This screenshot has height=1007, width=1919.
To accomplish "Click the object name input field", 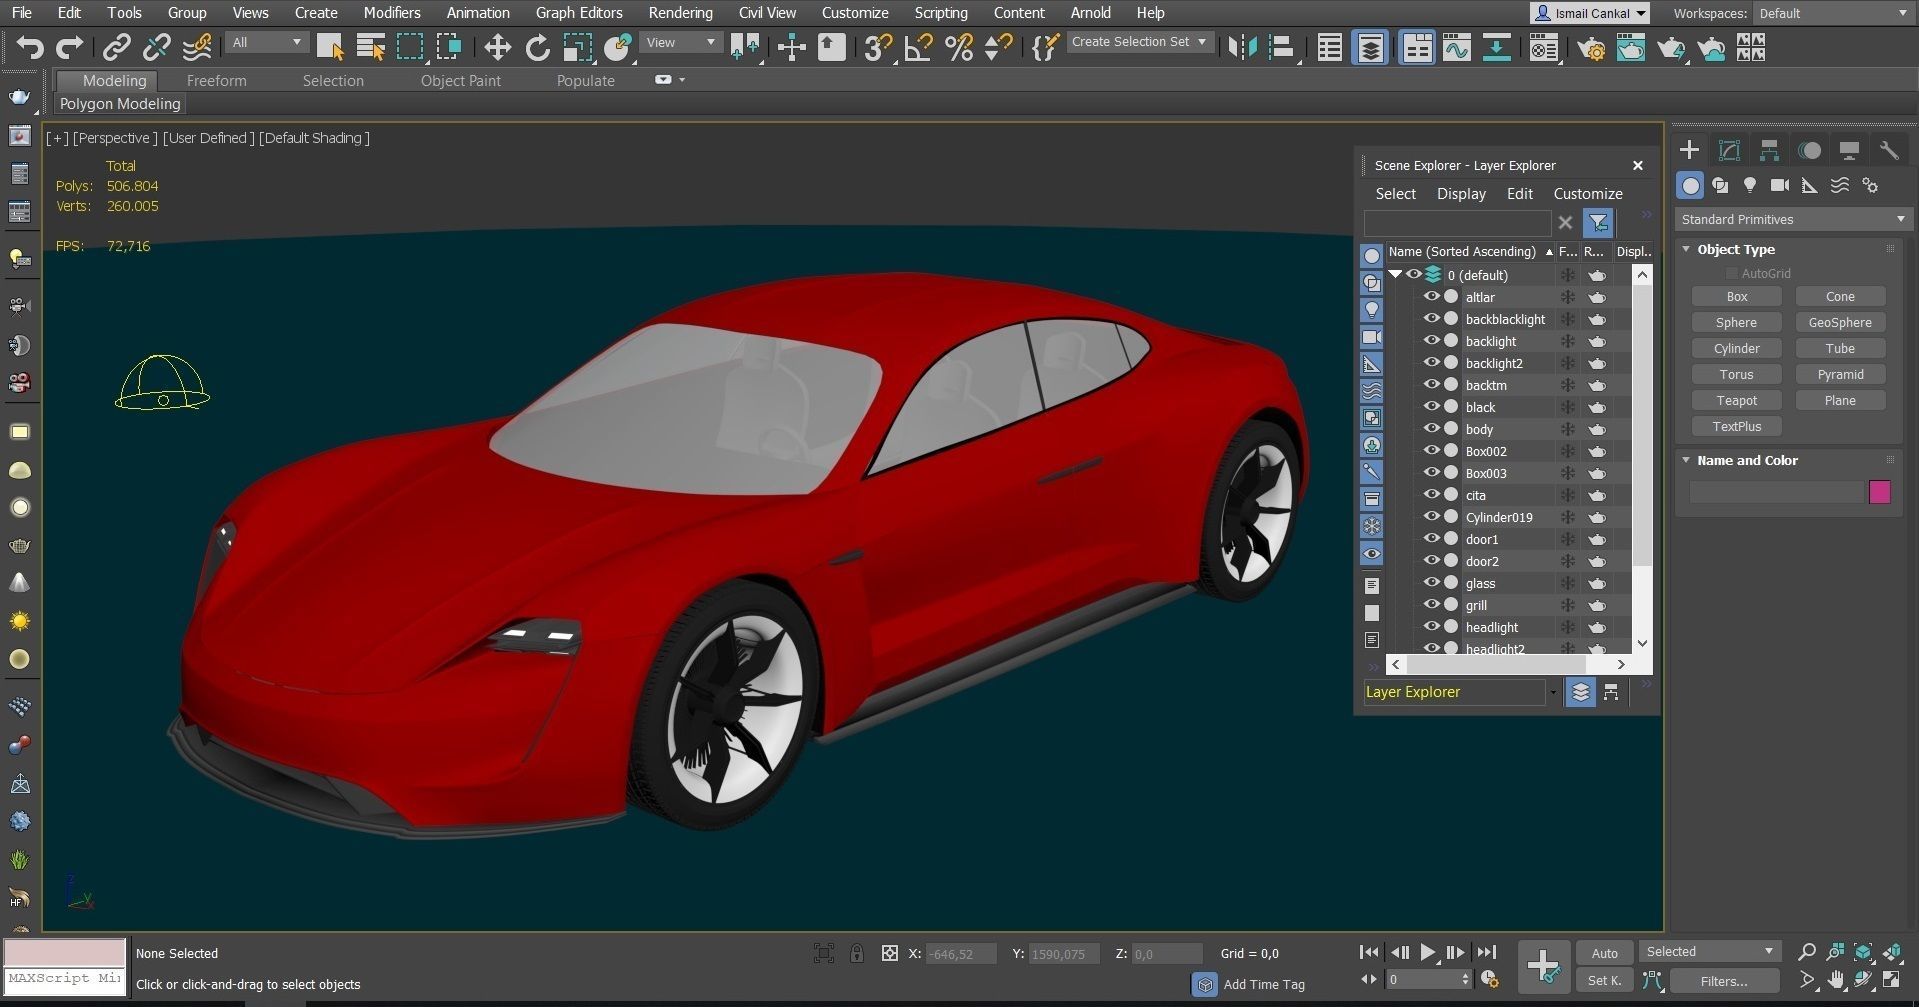I will [x=1776, y=492].
